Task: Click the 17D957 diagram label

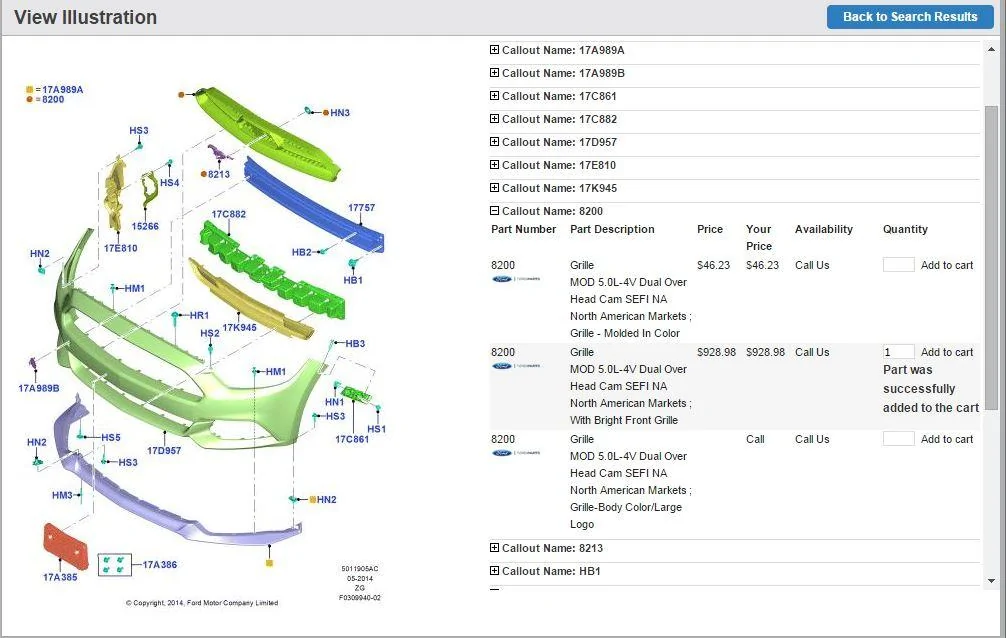Action: (x=164, y=451)
